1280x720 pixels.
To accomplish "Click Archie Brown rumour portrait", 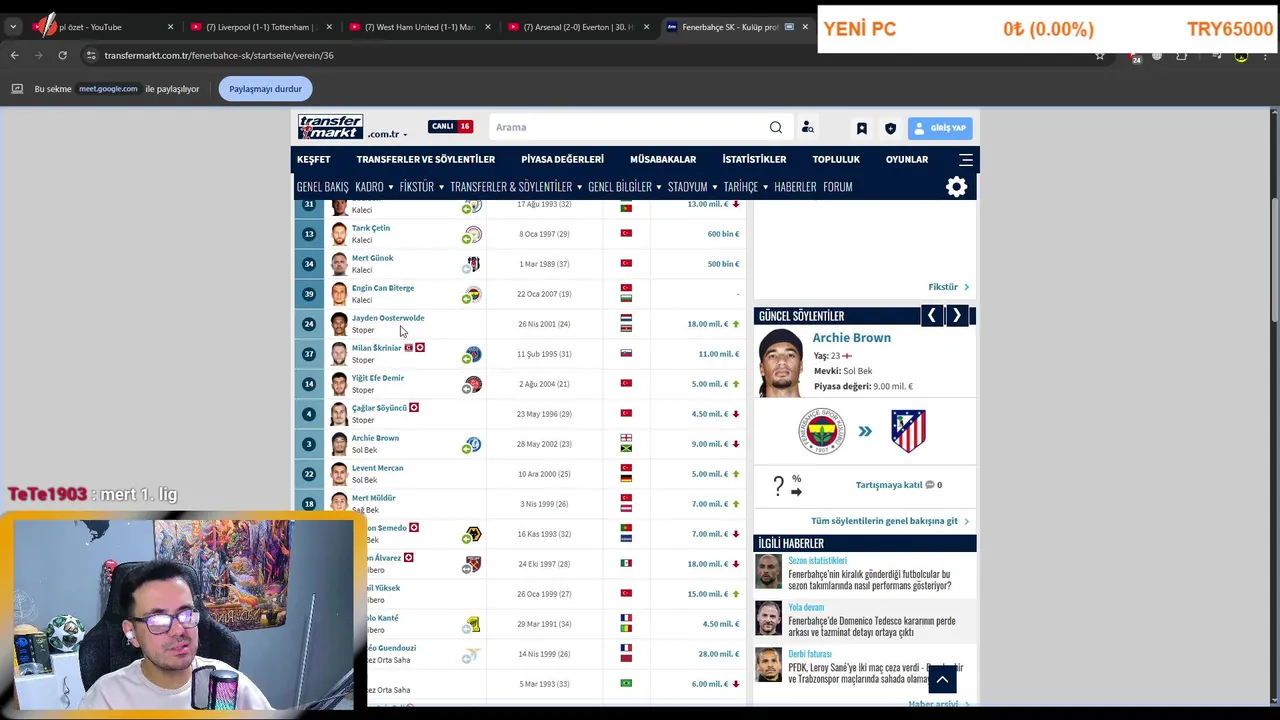I will [780, 363].
